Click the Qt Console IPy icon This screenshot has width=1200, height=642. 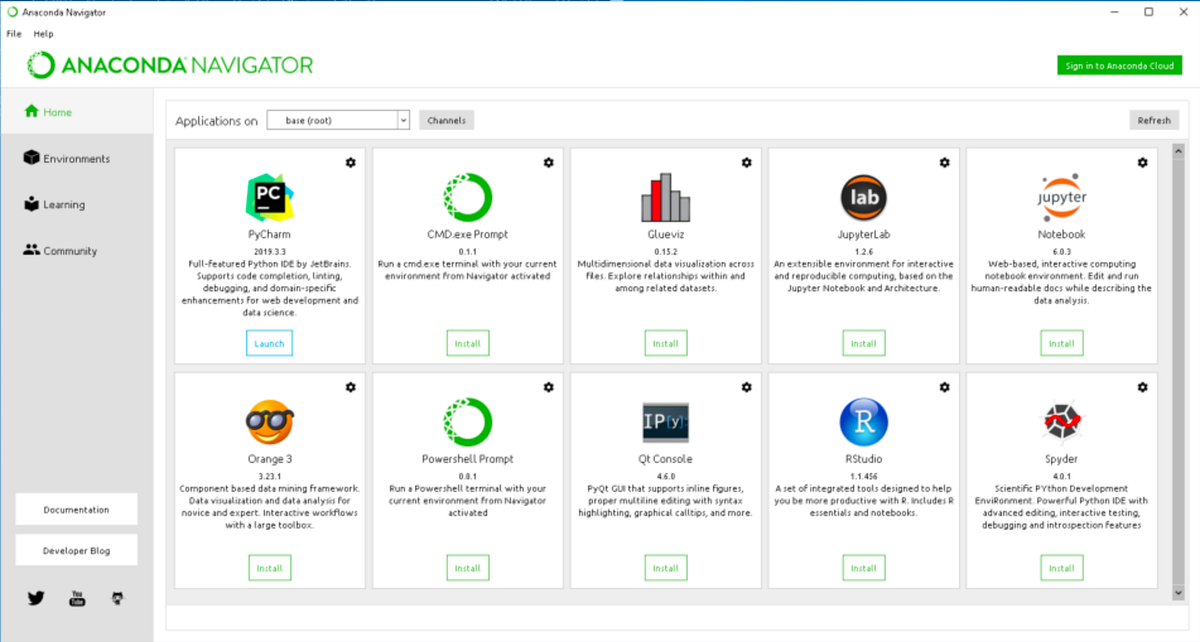point(665,422)
